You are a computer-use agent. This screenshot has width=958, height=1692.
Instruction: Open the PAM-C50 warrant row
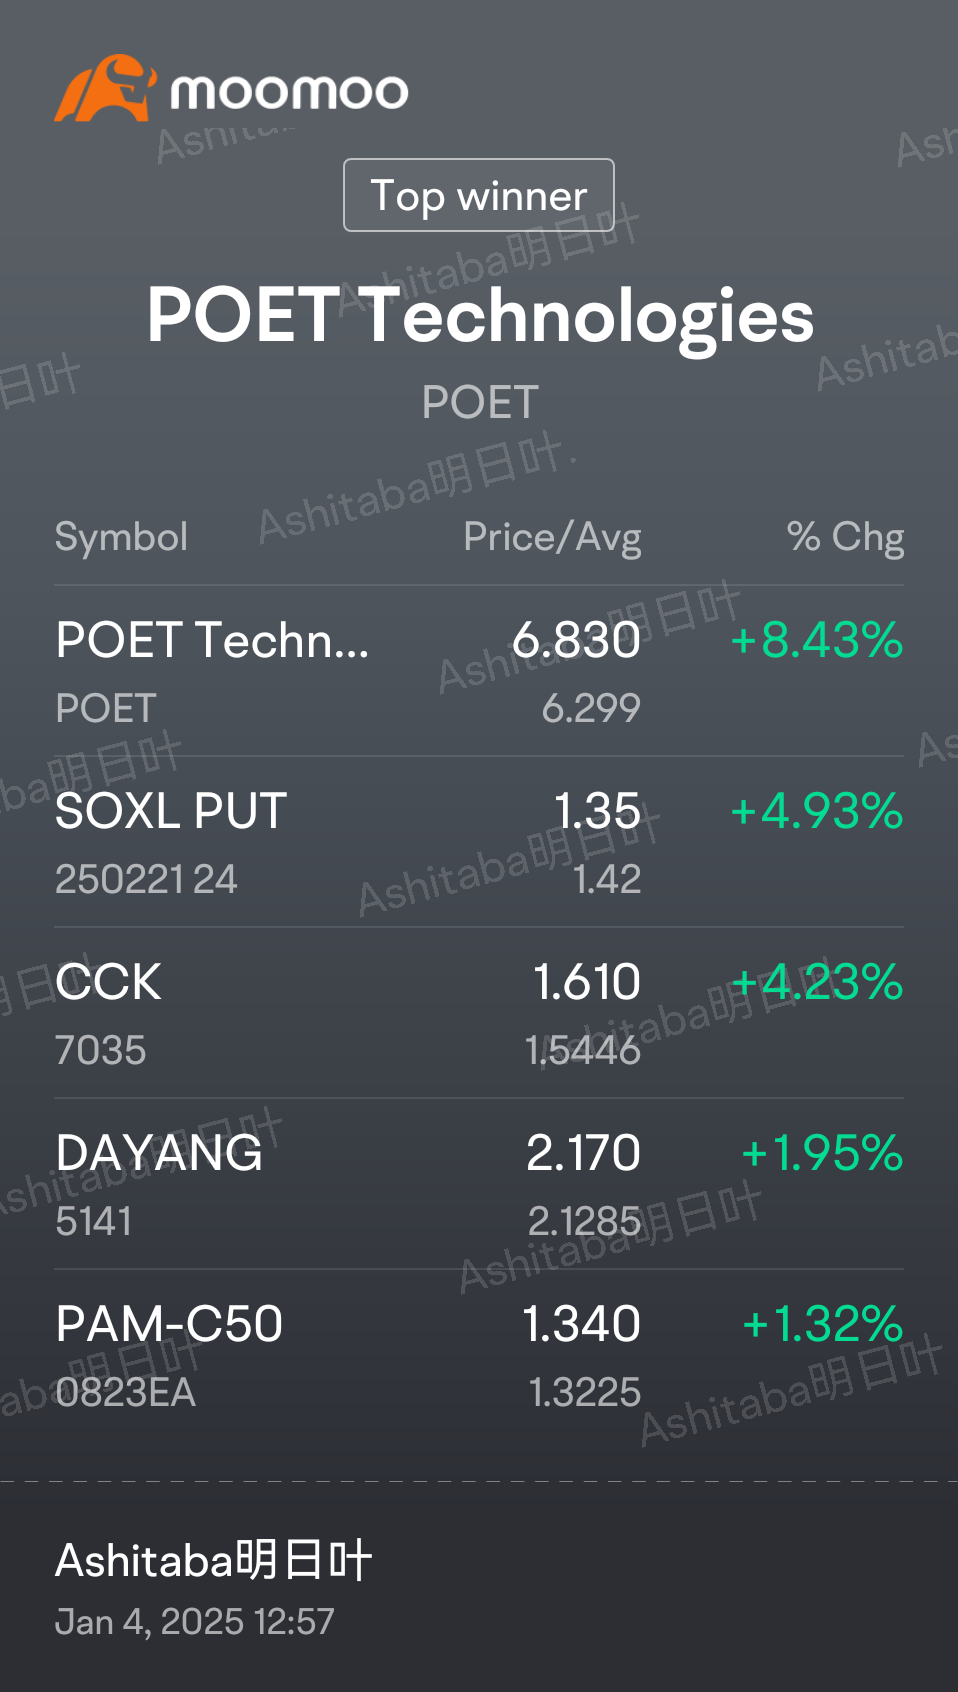point(479,1355)
